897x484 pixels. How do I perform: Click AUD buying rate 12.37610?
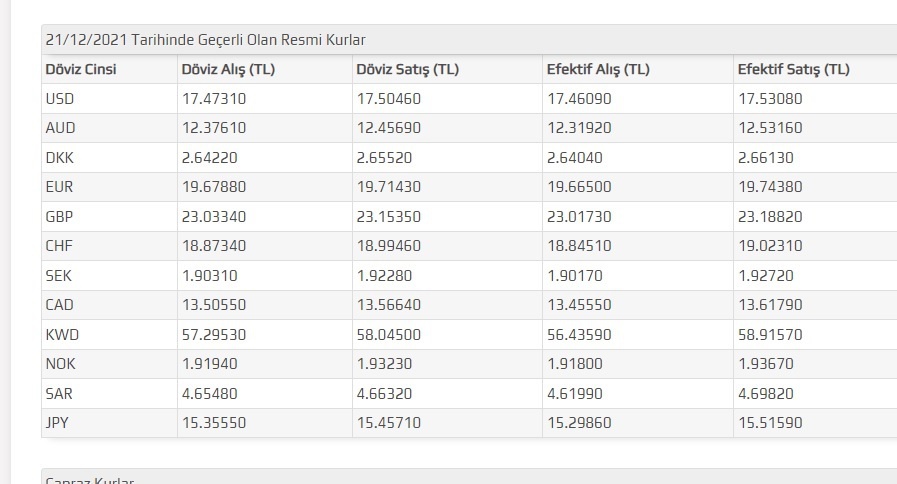213,128
